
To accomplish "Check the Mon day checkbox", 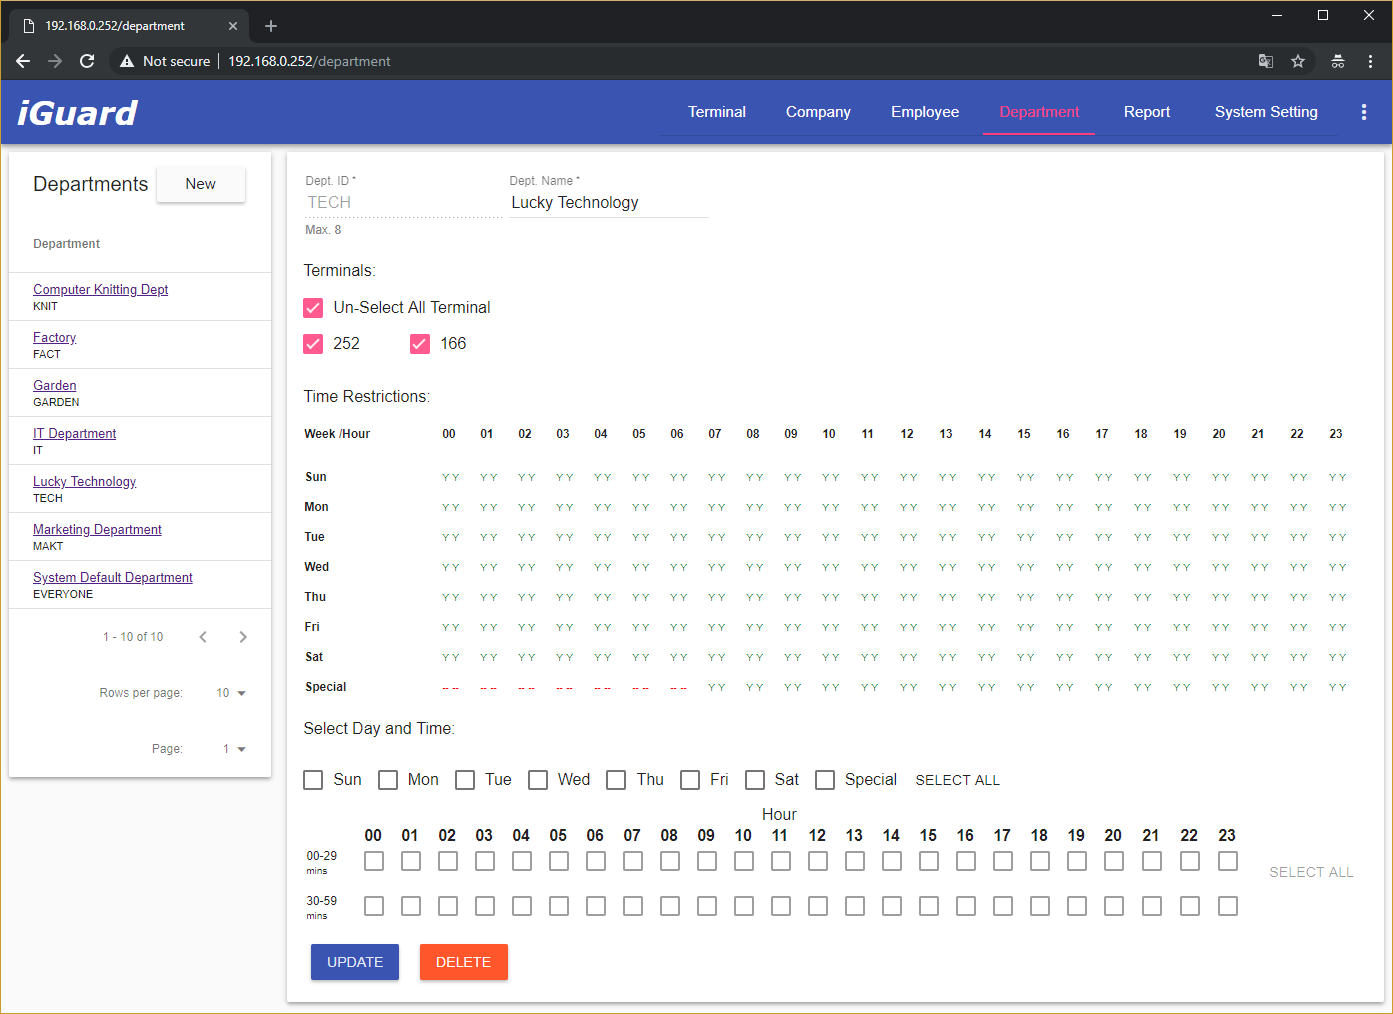I will 388,780.
